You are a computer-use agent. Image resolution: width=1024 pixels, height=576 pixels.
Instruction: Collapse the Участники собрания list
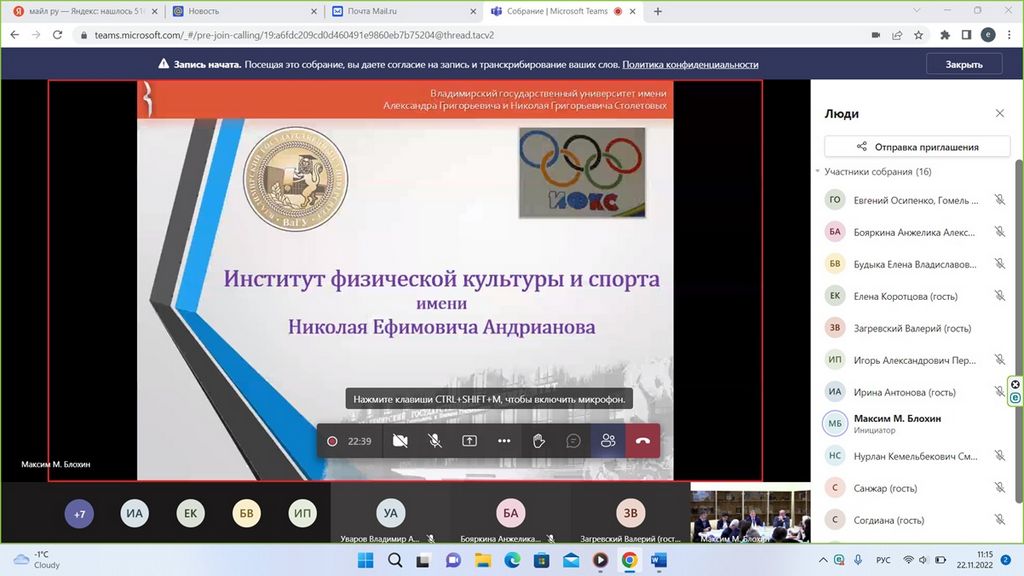(x=817, y=172)
